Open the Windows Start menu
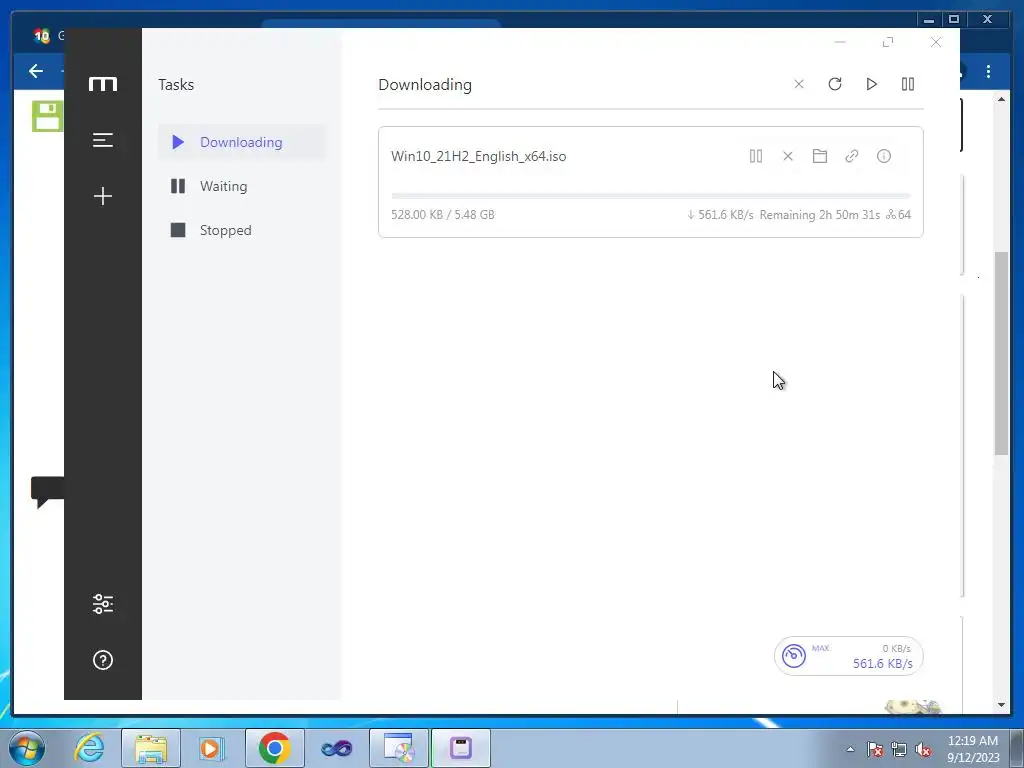Screen dimensions: 1024x768 tap(27, 748)
